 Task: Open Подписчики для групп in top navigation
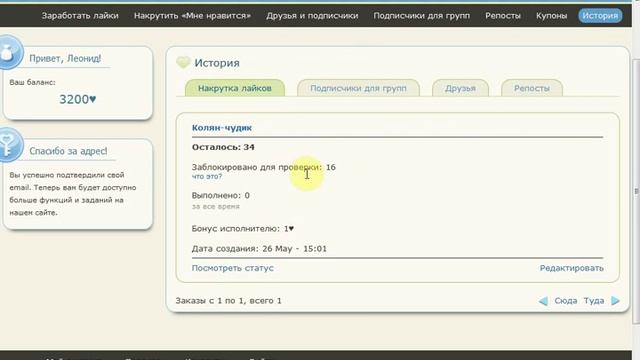pyautogui.click(x=422, y=16)
